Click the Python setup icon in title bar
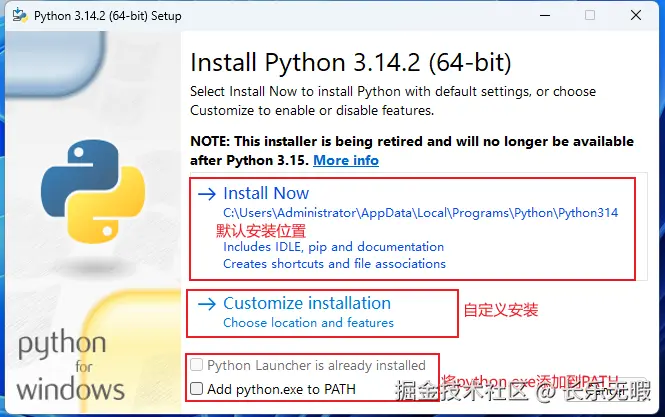665x417 pixels. (x=20, y=16)
